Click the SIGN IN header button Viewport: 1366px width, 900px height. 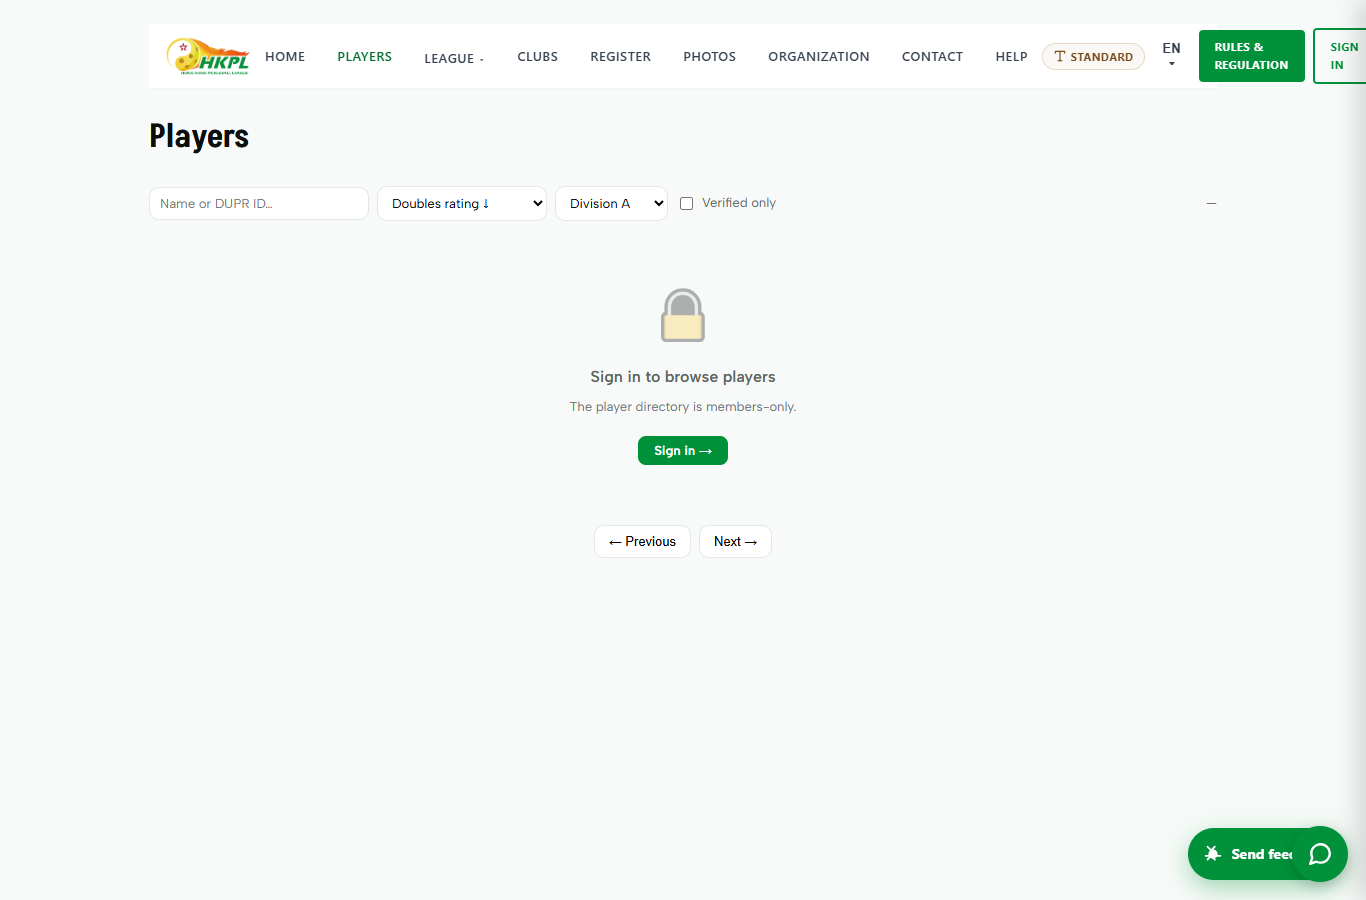coord(1341,56)
